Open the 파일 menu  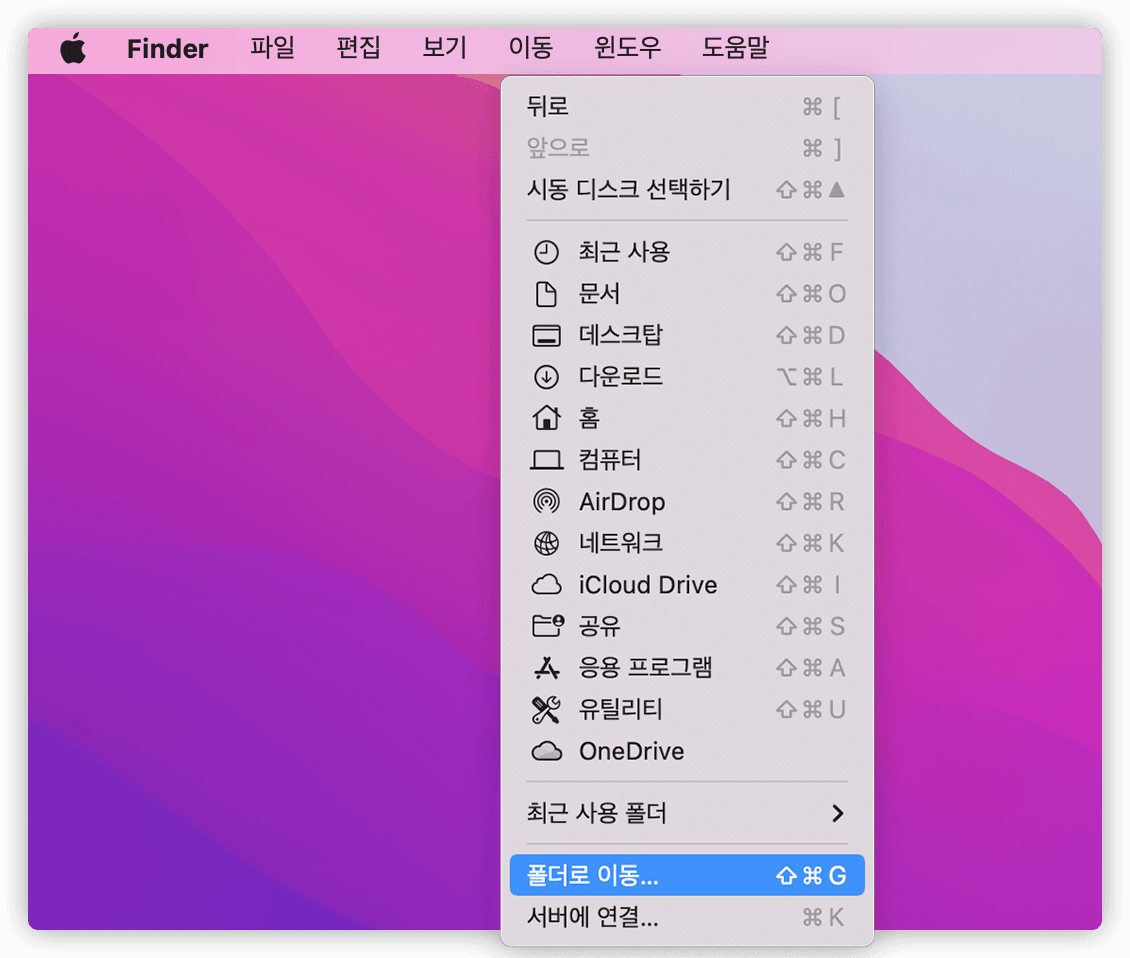(272, 48)
